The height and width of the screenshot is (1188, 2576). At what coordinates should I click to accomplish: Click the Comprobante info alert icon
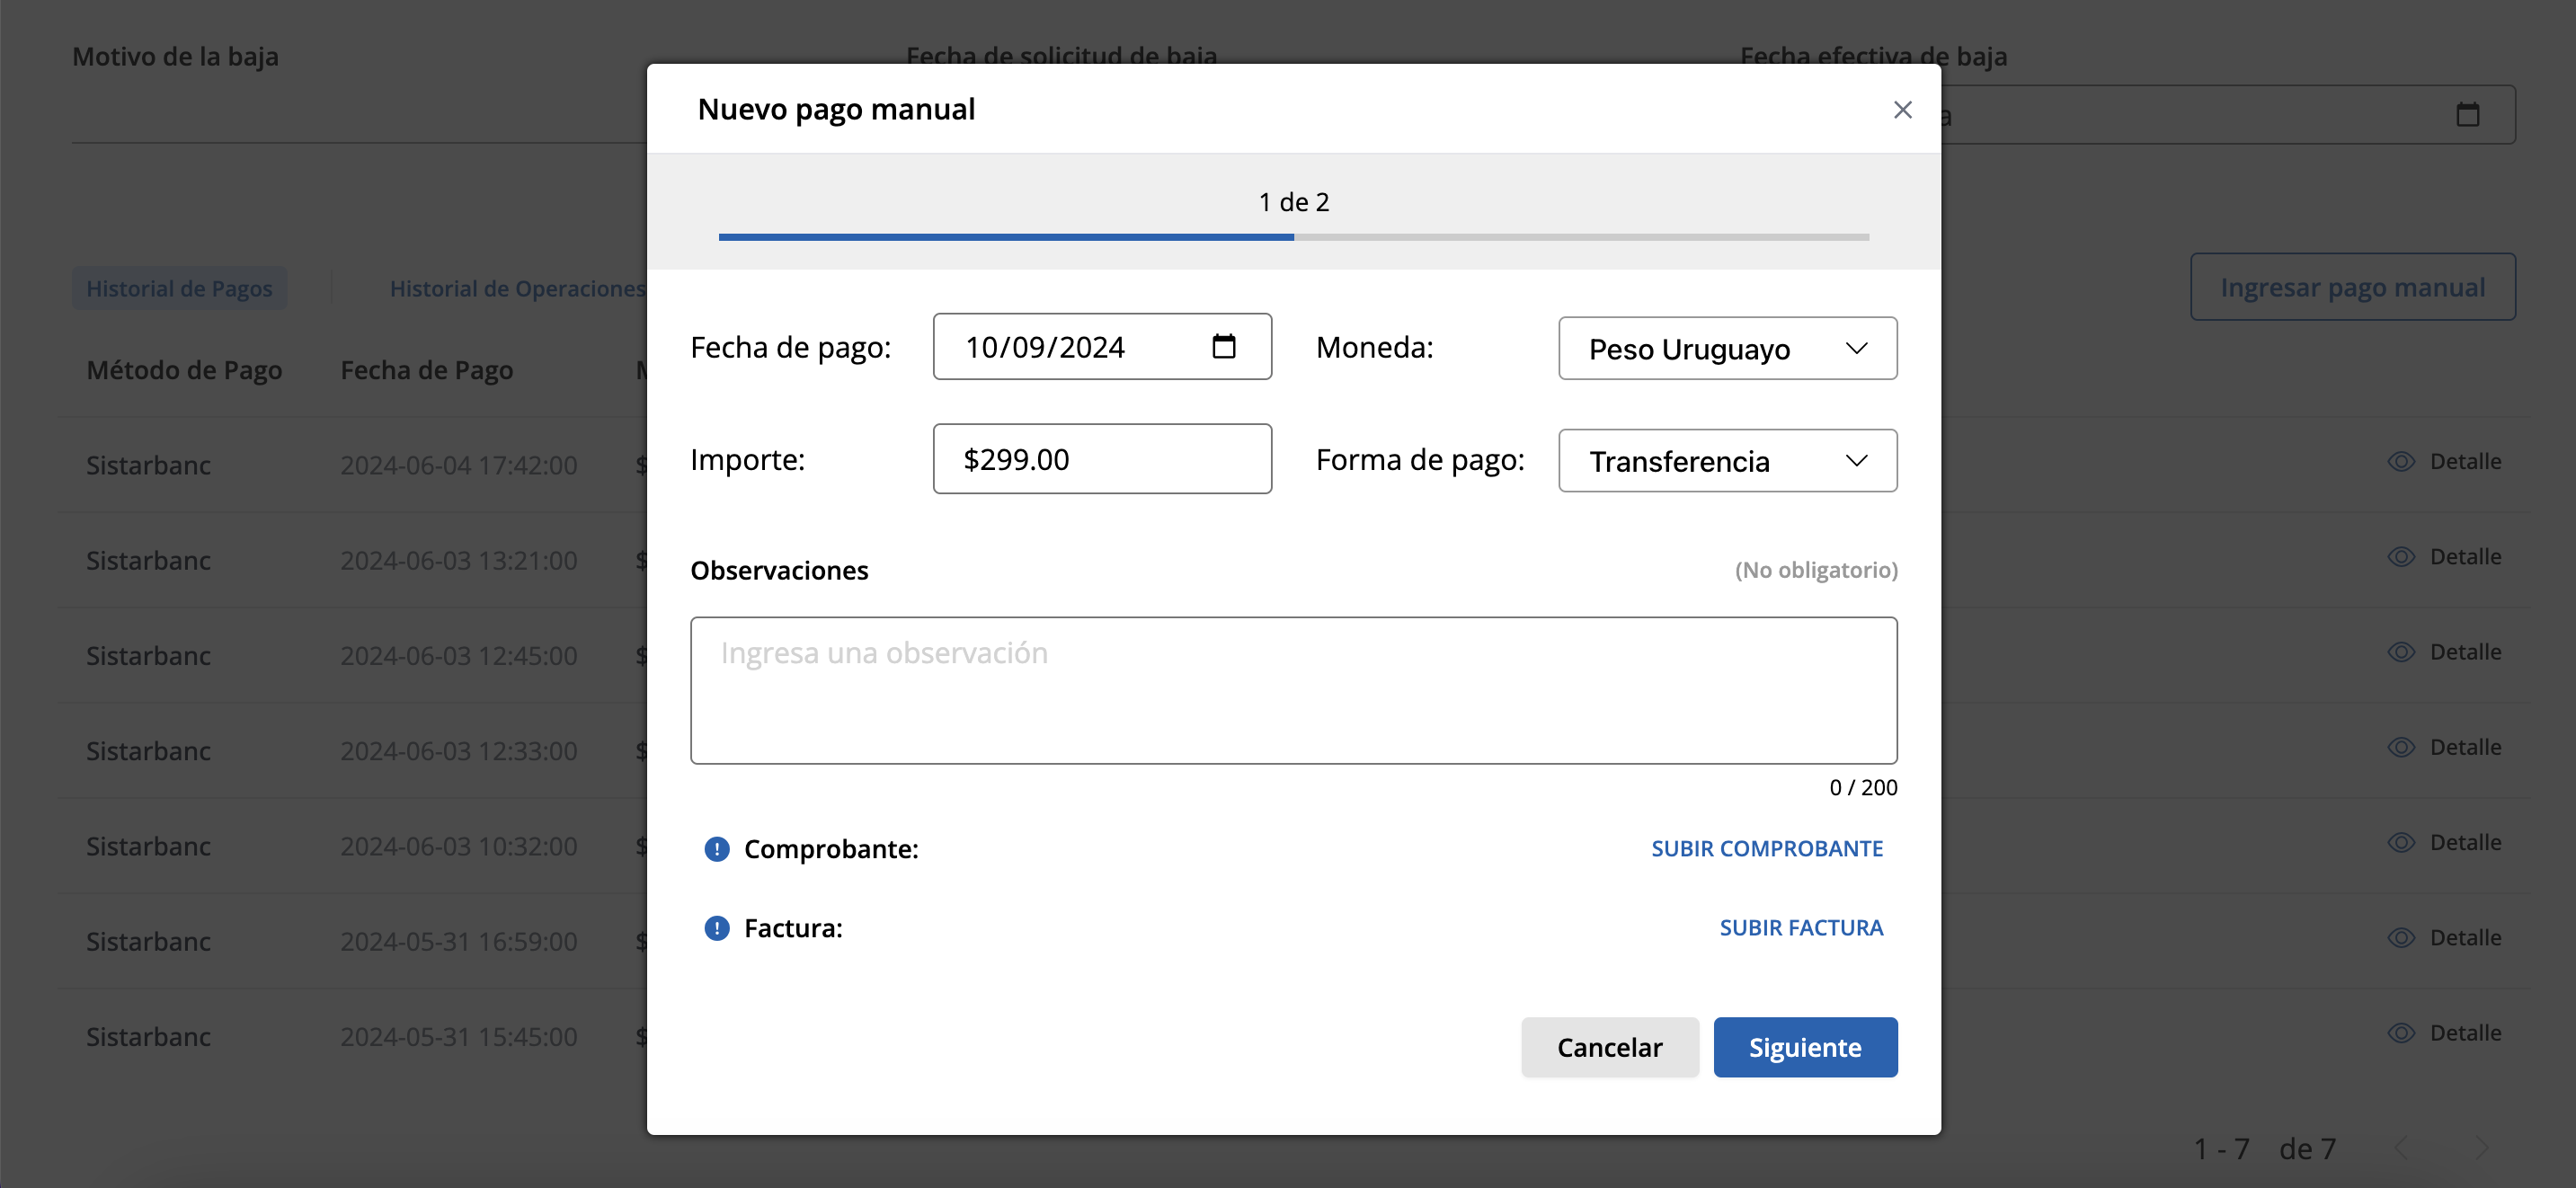(x=717, y=849)
